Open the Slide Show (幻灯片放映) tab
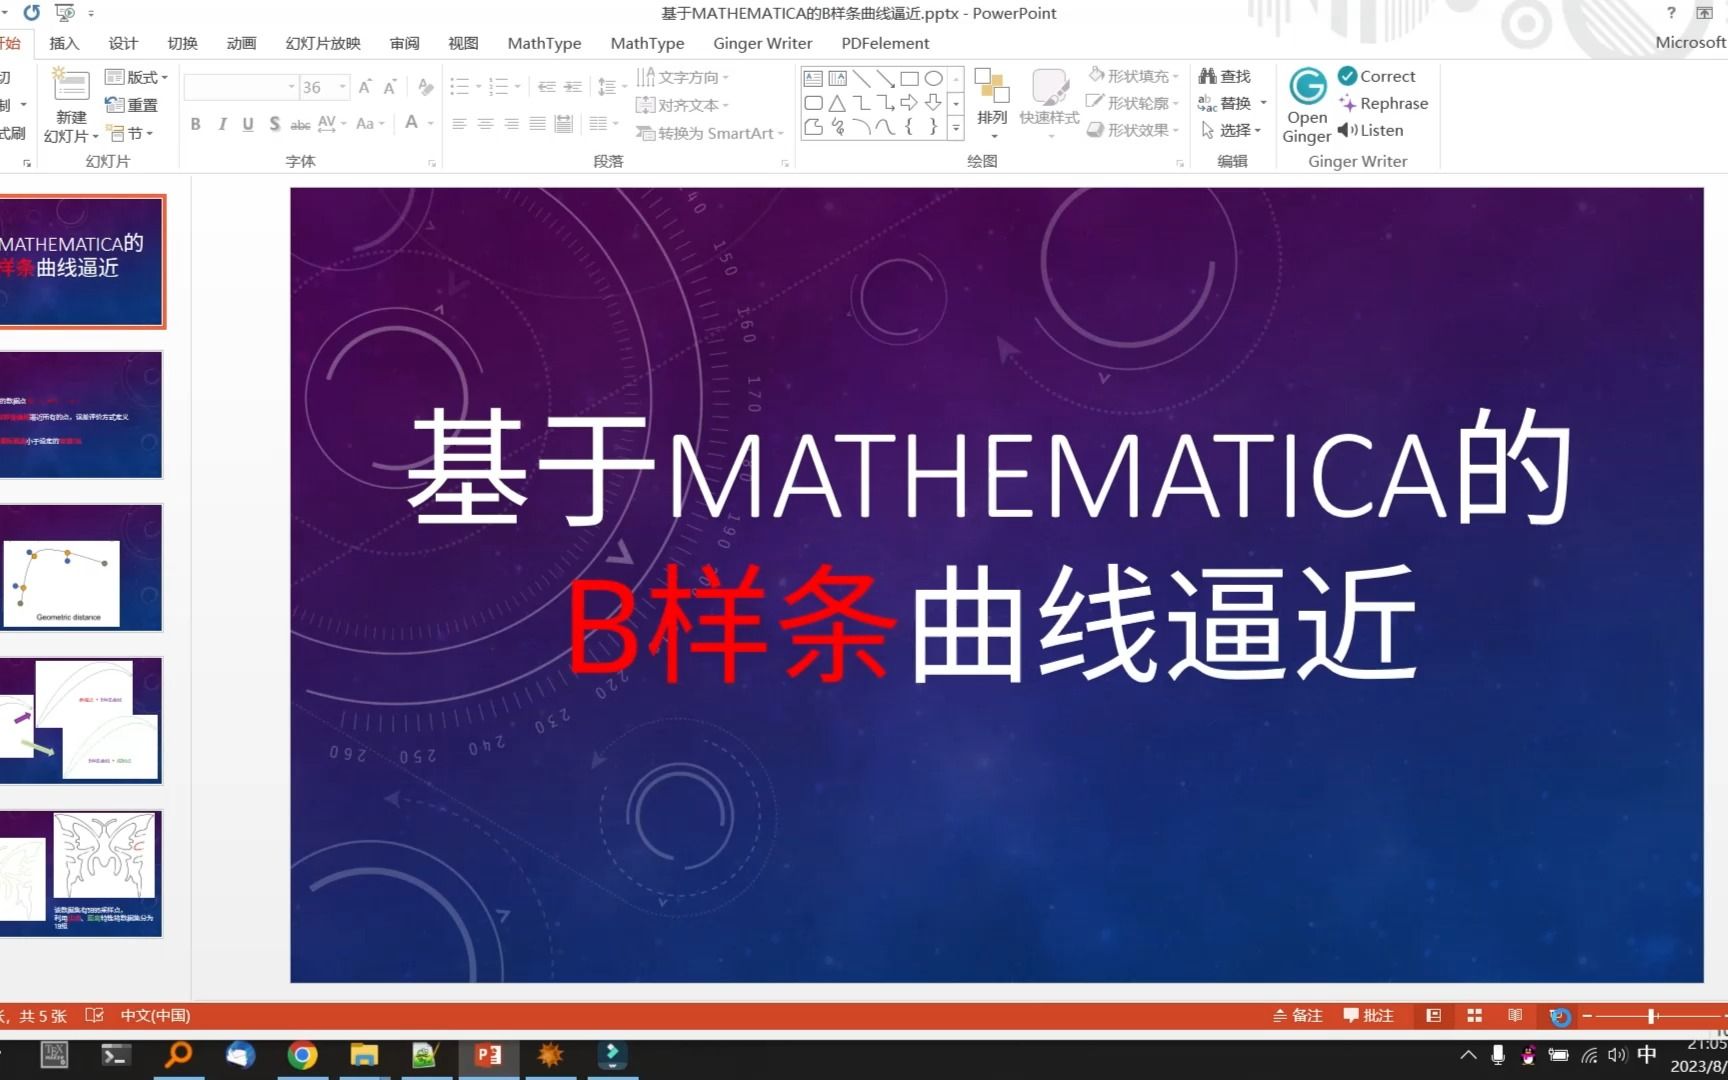This screenshot has height=1080, width=1728. 323,43
